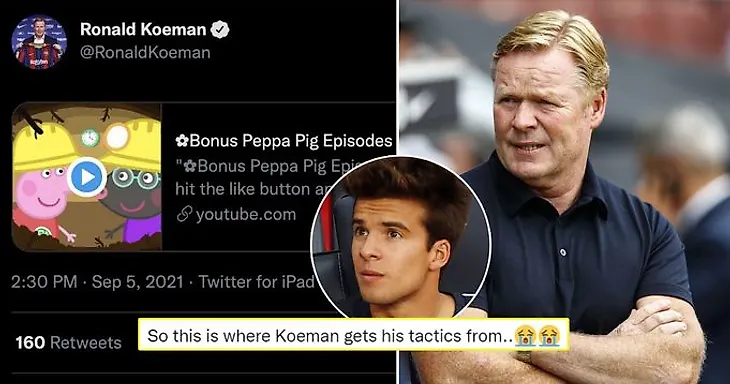The width and height of the screenshot is (730, 384).
Task: Click the chain link icon beside youtube.com
Action: pyautogui.click(x=184, y=214)
